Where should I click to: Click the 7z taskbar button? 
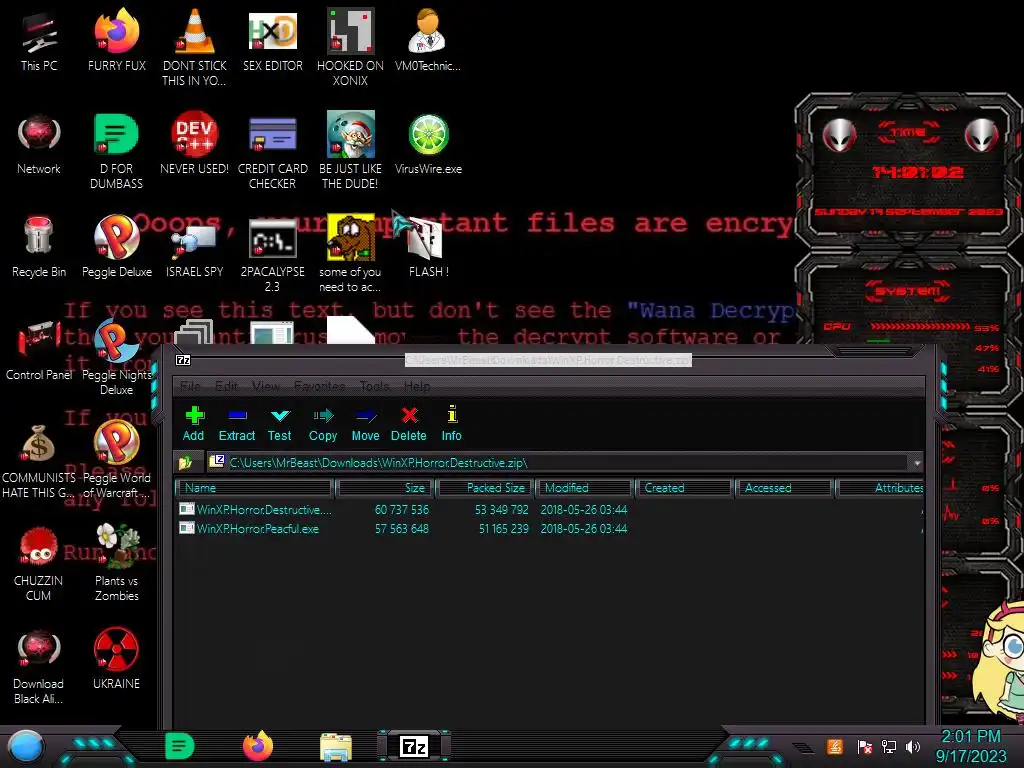(x=414, y=746)
